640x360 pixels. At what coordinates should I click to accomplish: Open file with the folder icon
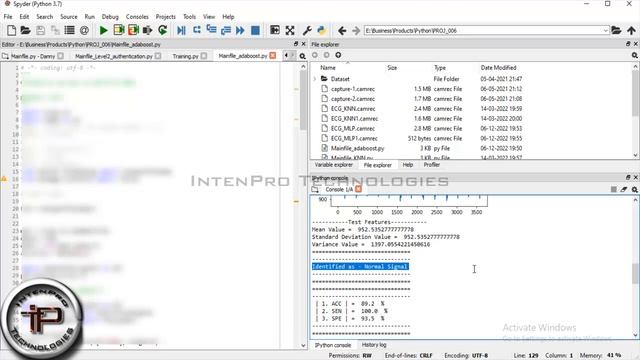pos(25,30)
